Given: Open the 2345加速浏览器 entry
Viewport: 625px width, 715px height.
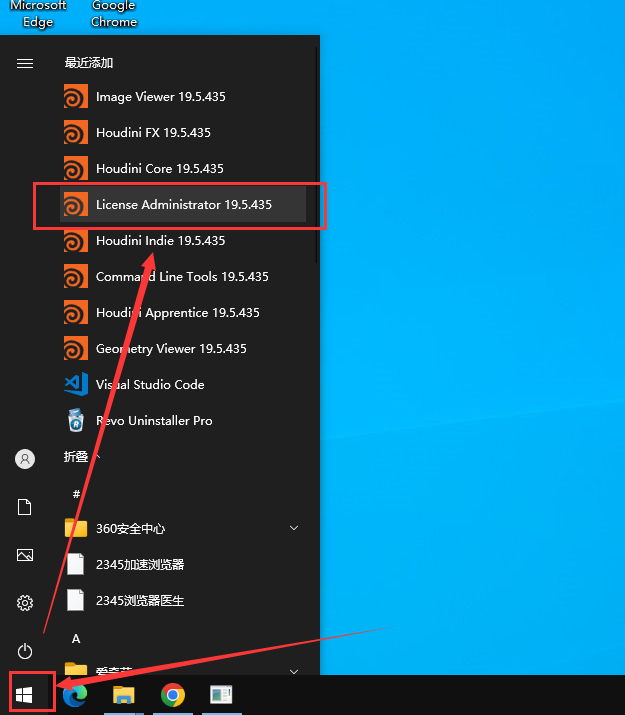Looking at the screenshot, I should pos(139,565).
